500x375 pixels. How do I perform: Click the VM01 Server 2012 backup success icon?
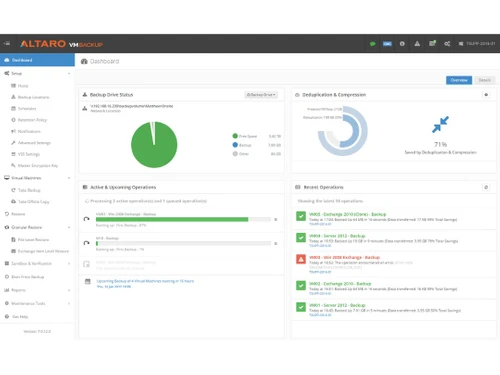click(301, 307)
